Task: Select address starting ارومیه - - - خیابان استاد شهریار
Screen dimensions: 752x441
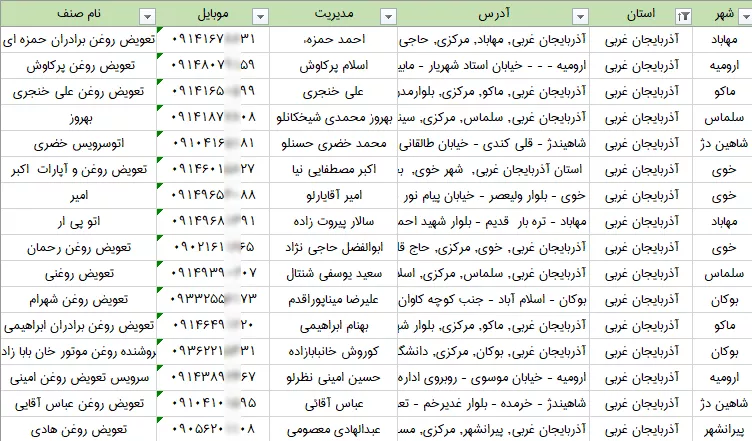Action: click(494, 66)
